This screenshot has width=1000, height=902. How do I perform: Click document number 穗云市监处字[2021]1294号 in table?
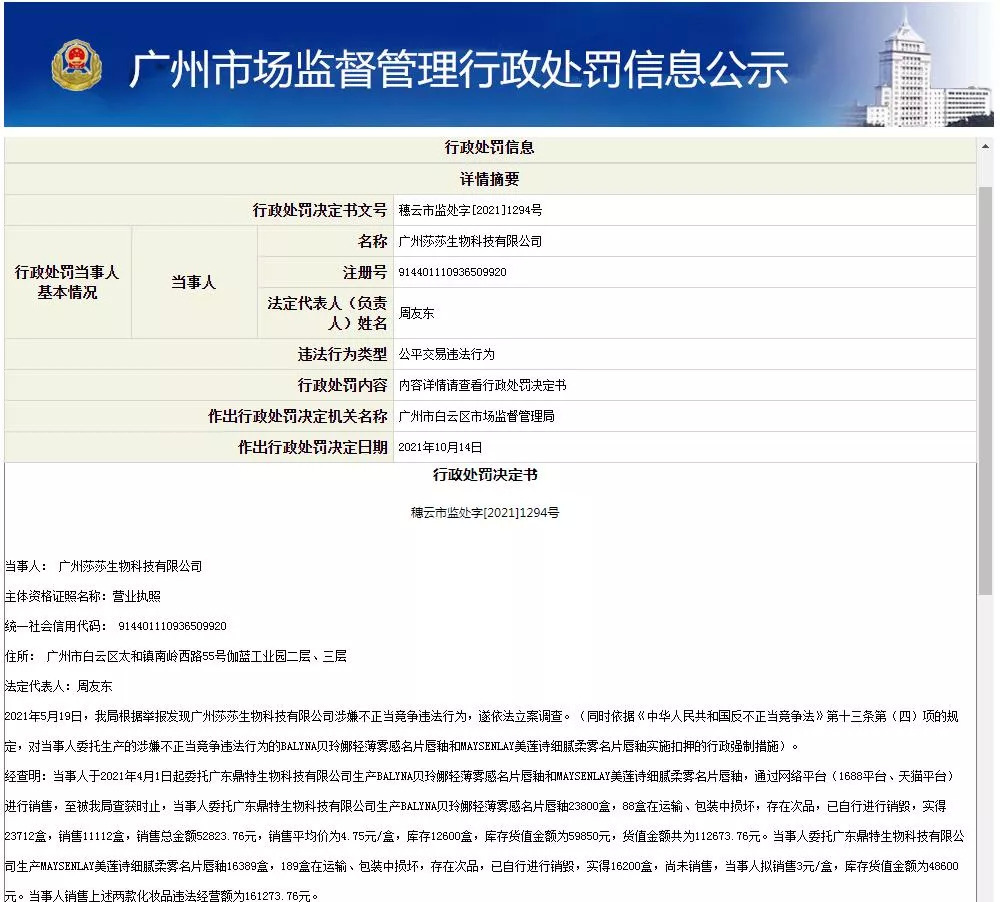tap(470, 210)
